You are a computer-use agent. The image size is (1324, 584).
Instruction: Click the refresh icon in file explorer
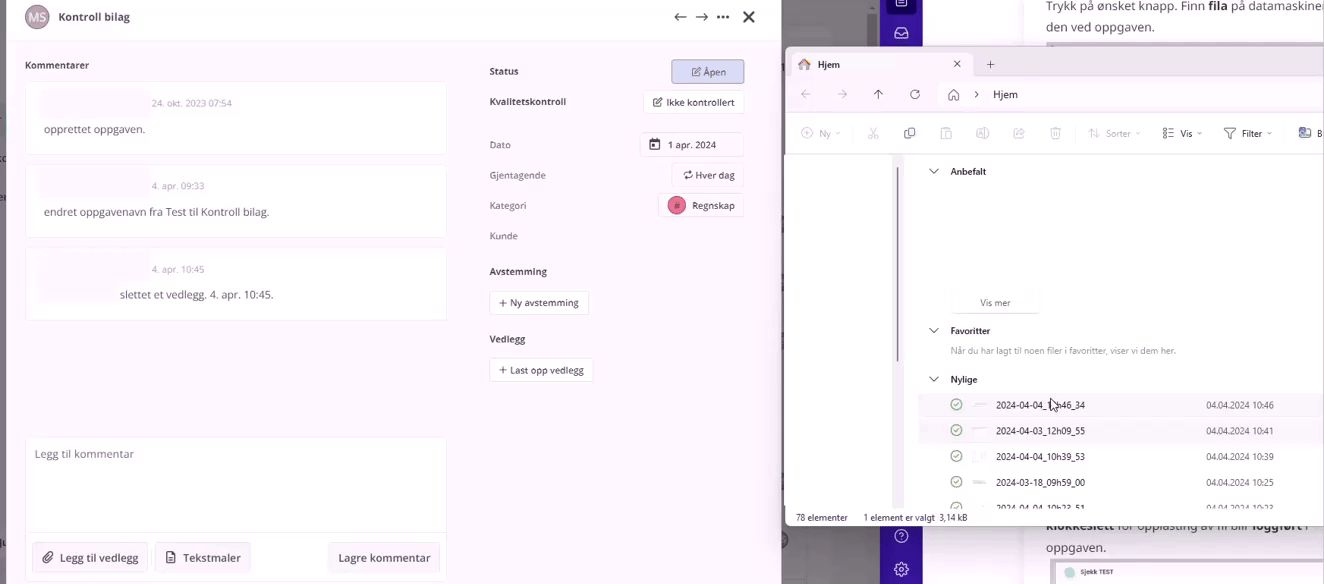[915, 94]
